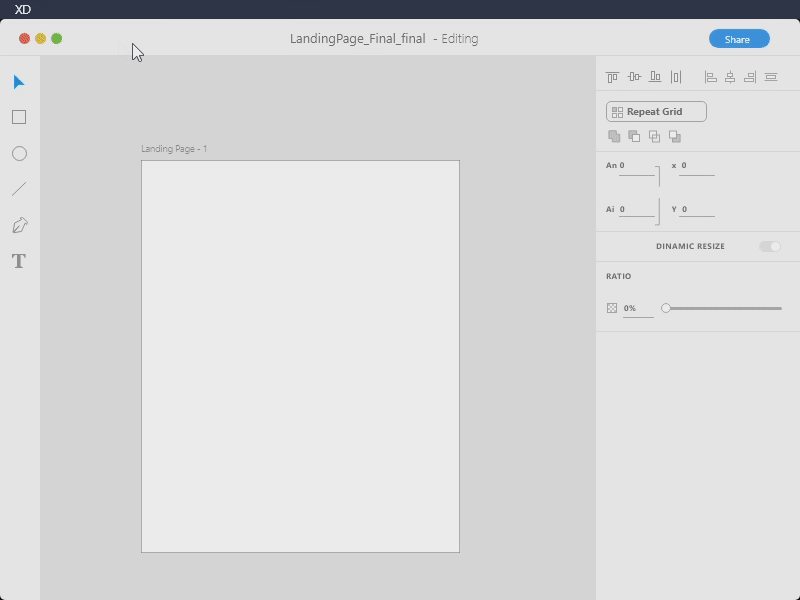Switch to the Text tool
800x600 pixels.
coord(18,260)
